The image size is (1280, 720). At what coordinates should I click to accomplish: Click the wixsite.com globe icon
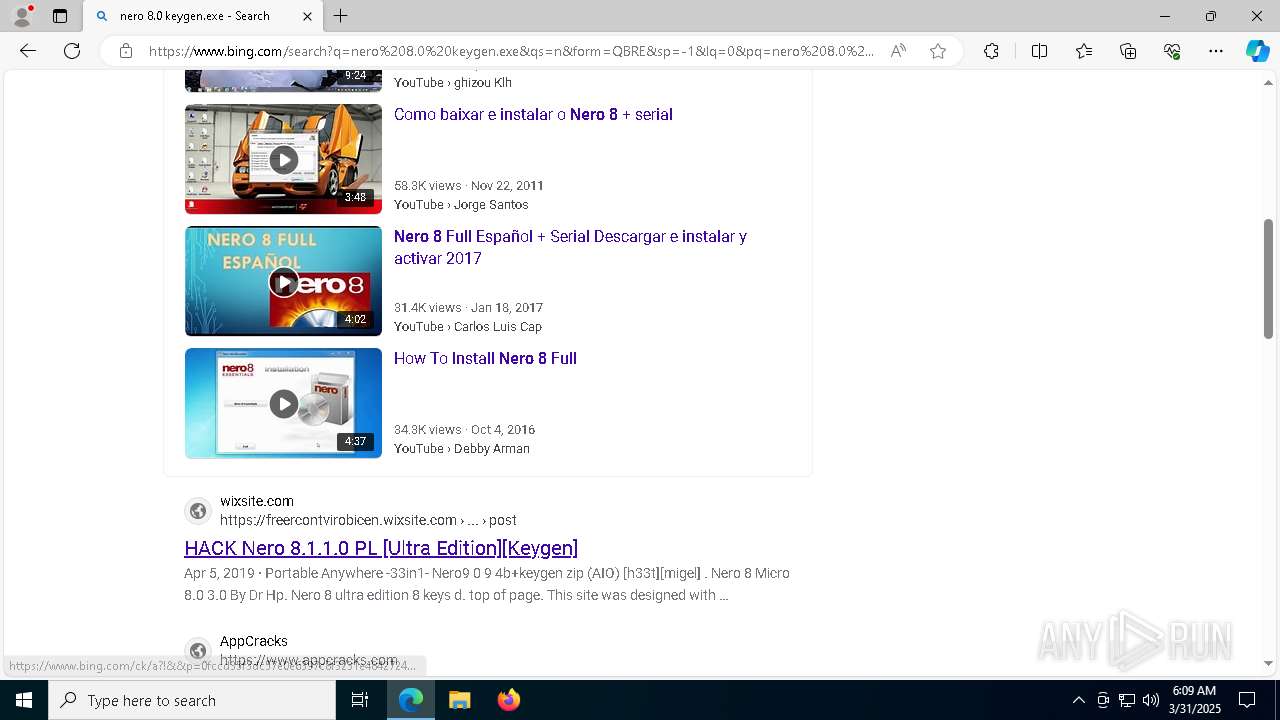[198, 511]
